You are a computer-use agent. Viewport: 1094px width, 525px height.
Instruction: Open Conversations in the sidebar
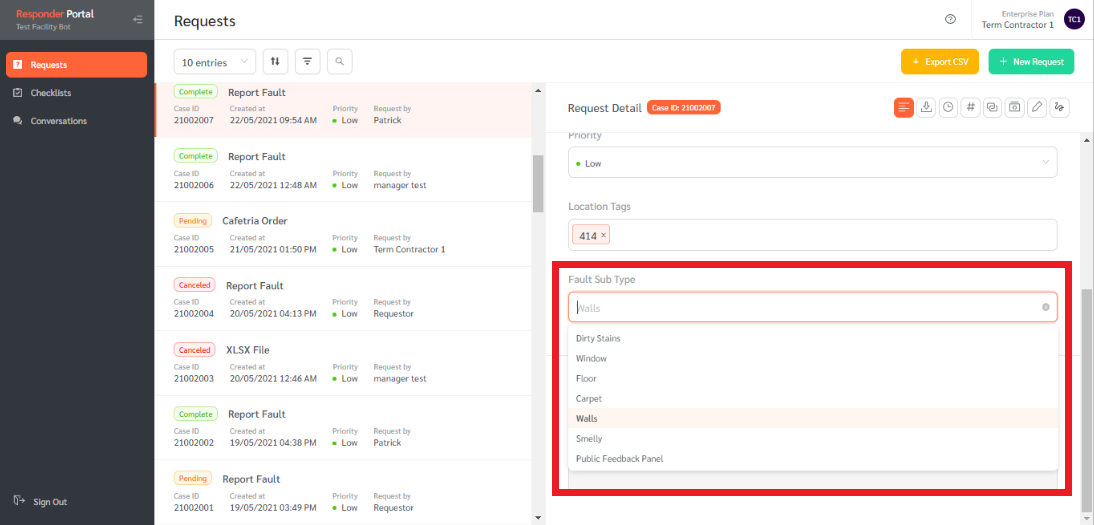[76, 121]
